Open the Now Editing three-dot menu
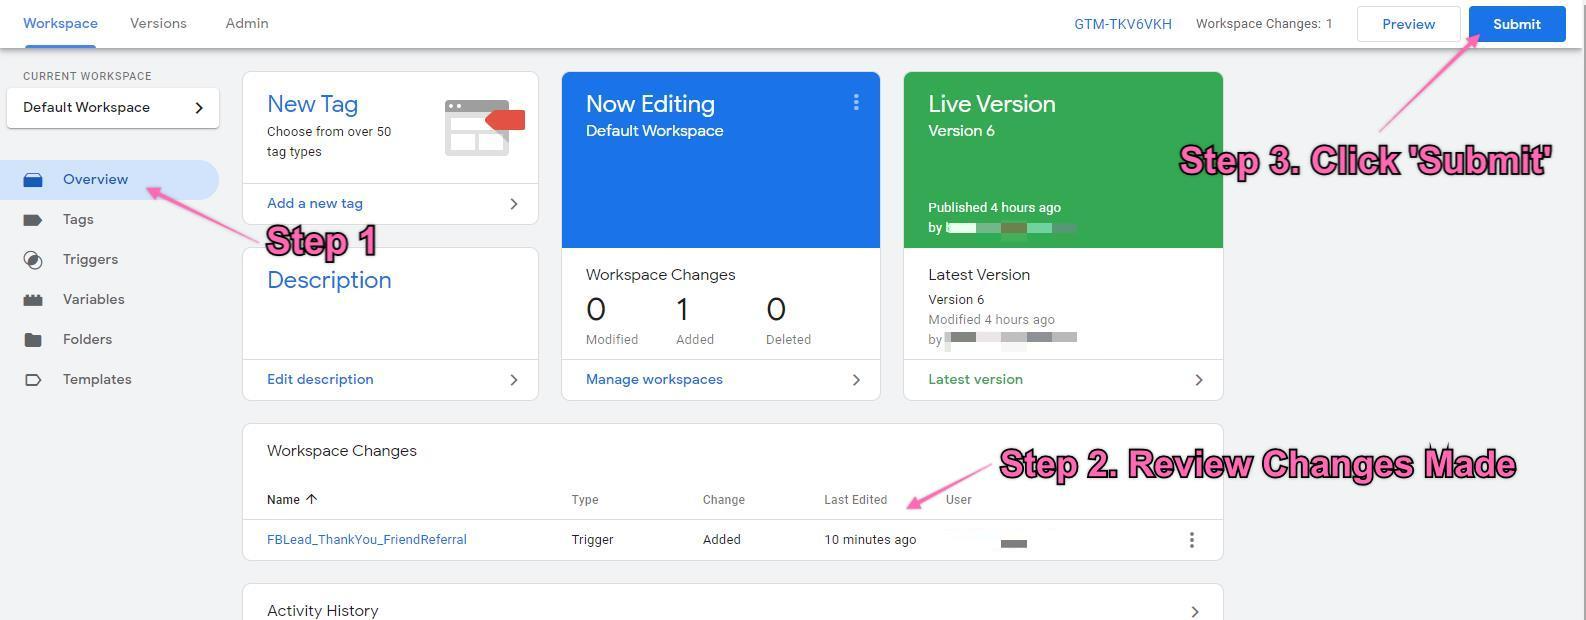 (856, 103)
